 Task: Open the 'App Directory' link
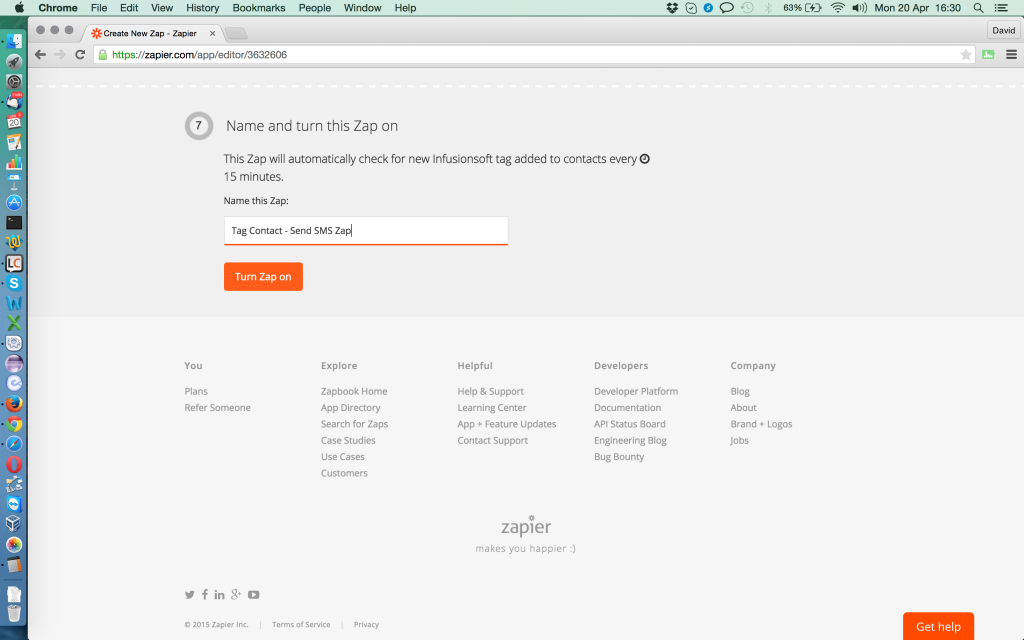coord(351,408)
